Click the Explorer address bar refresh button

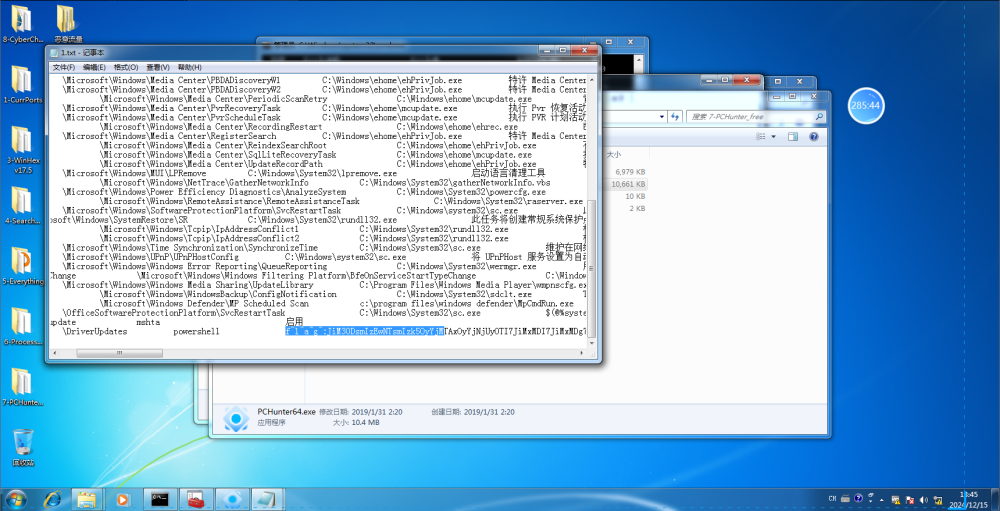click(x=674, y=117)
